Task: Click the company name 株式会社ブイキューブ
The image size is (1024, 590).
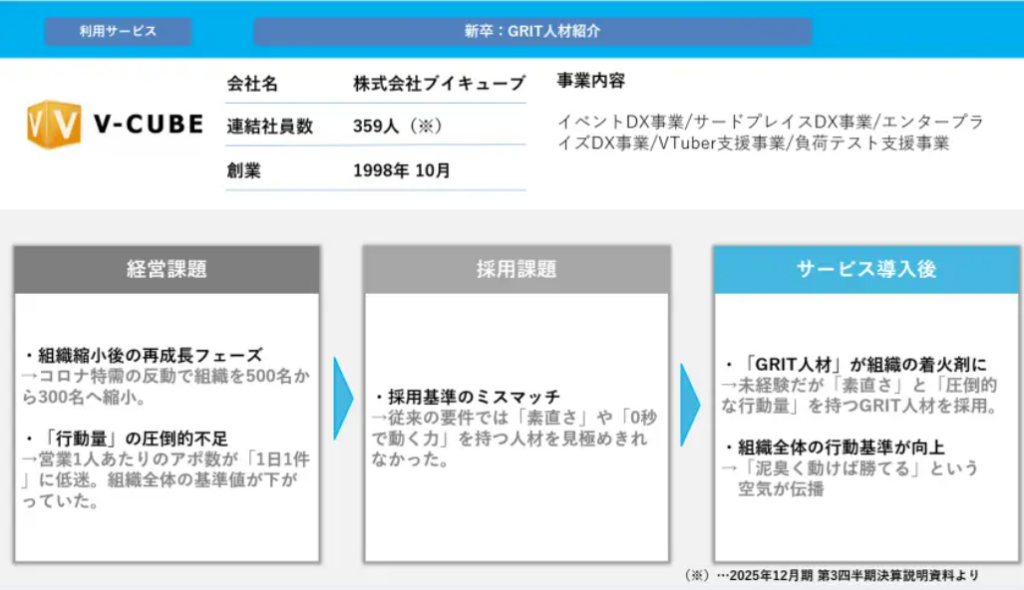Action: [438, 83]
